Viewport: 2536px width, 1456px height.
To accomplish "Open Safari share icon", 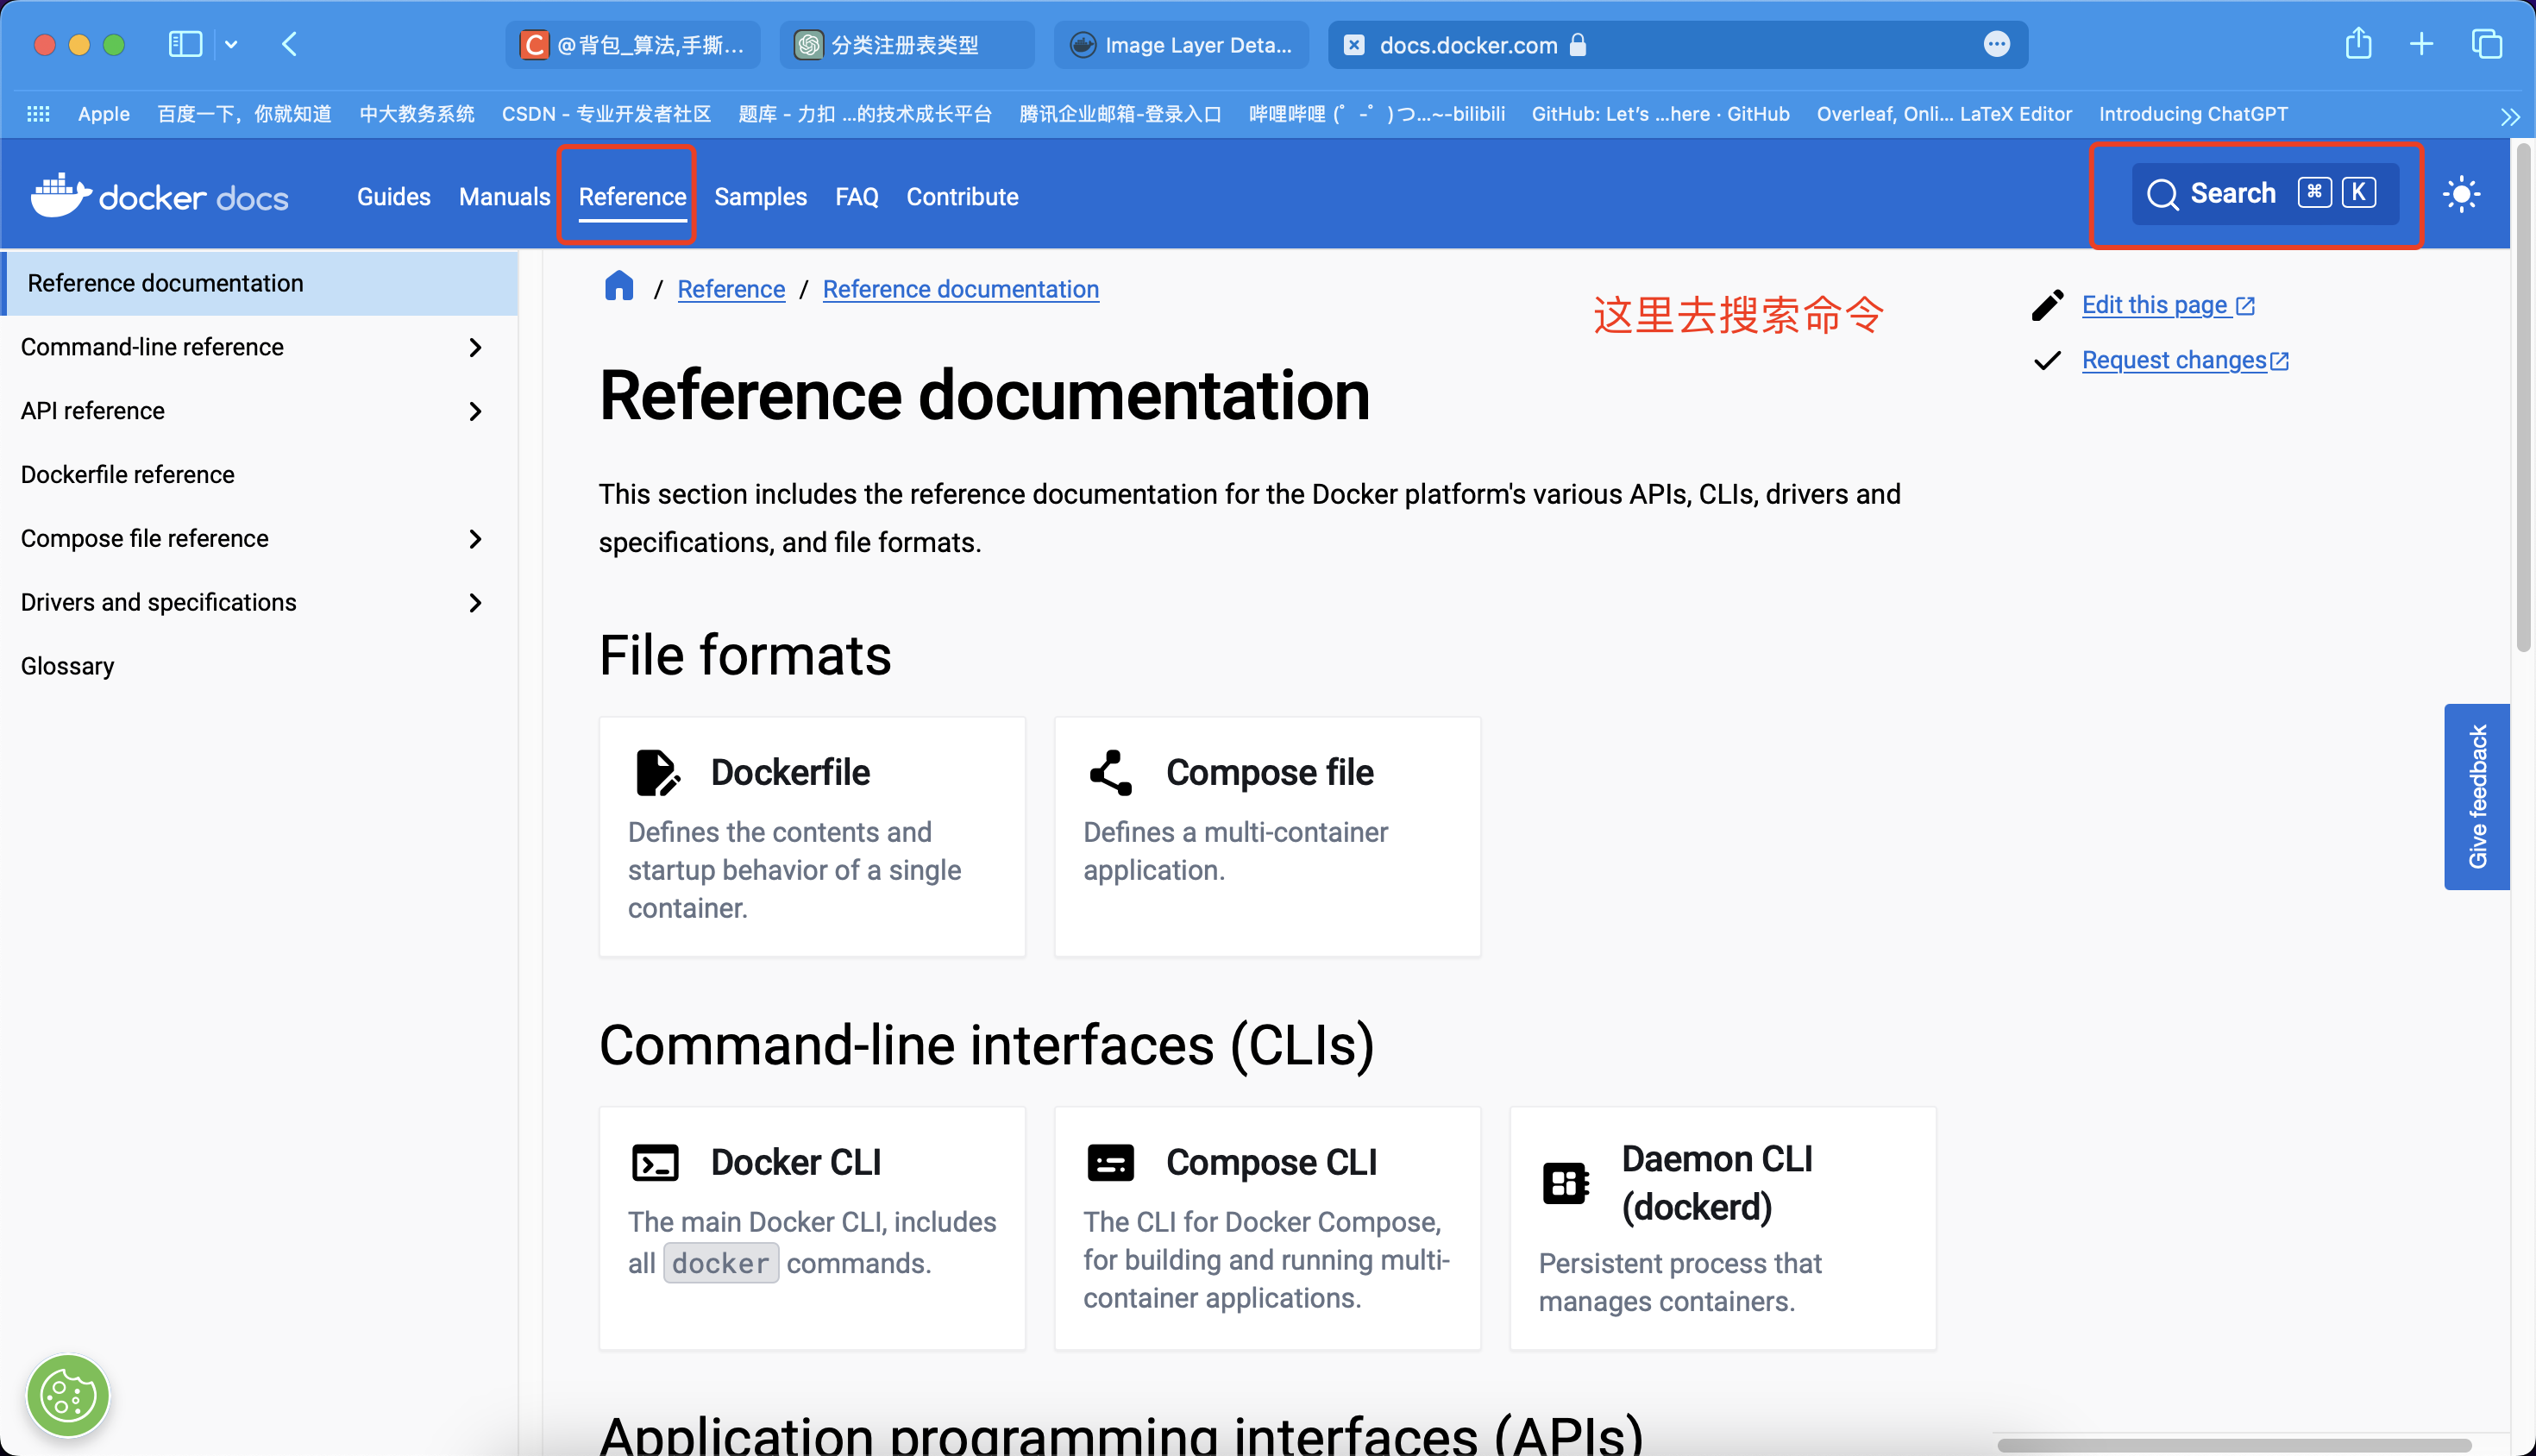I will (x=2358, y=44).
